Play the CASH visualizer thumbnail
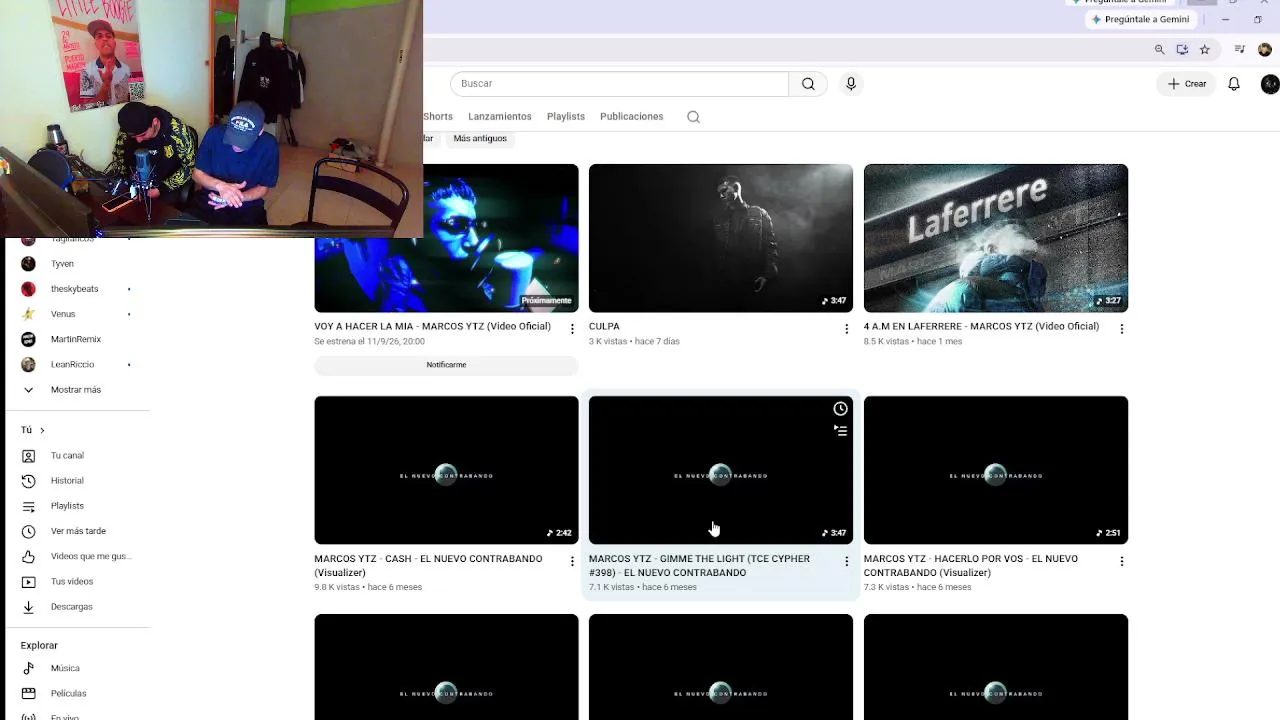 tap(446, 470)
